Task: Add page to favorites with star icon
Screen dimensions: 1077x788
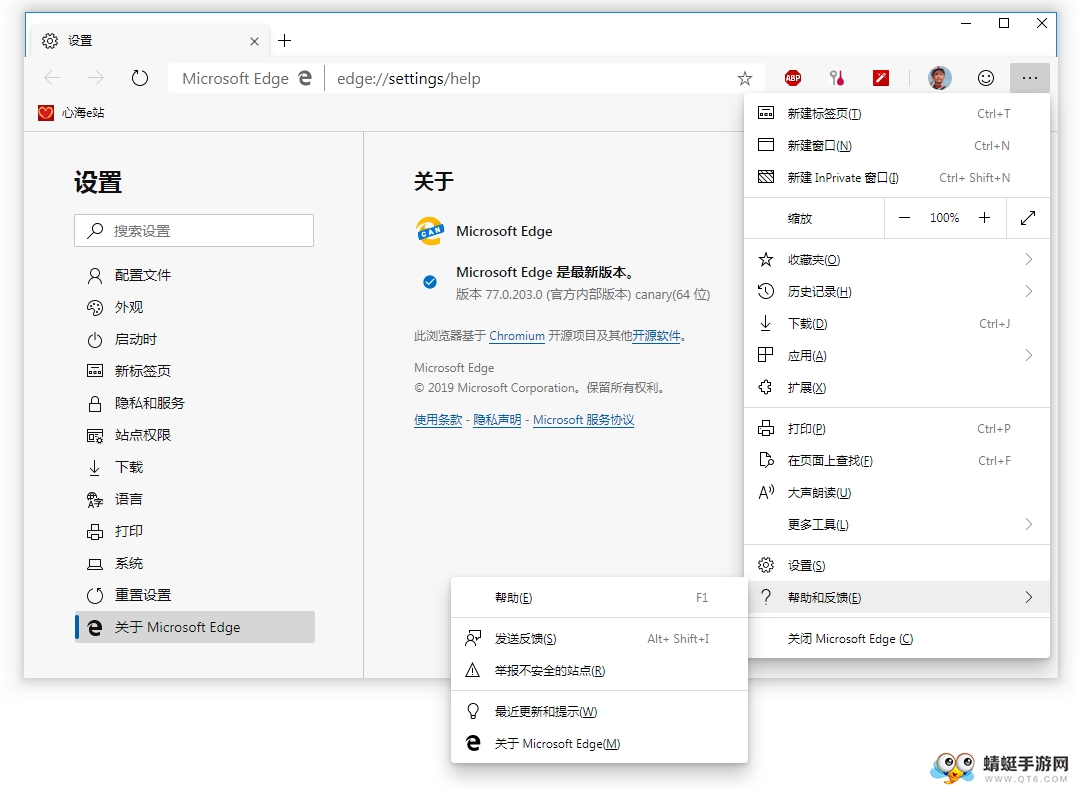Action: pos(745,78)
